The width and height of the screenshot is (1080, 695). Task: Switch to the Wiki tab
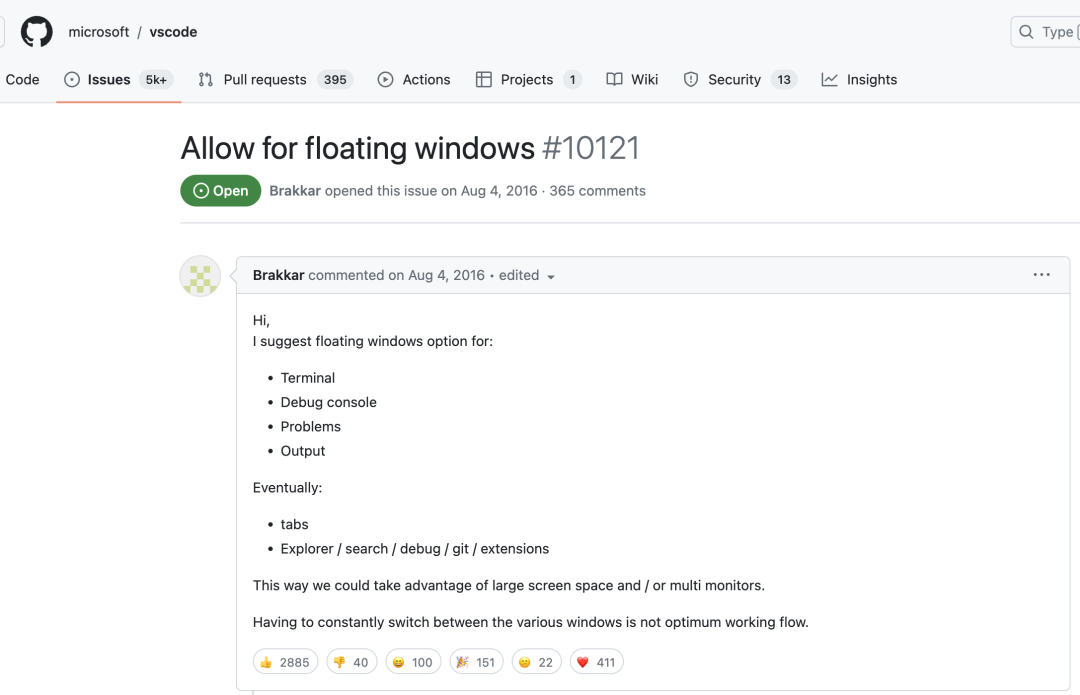(x=632, y=79)
